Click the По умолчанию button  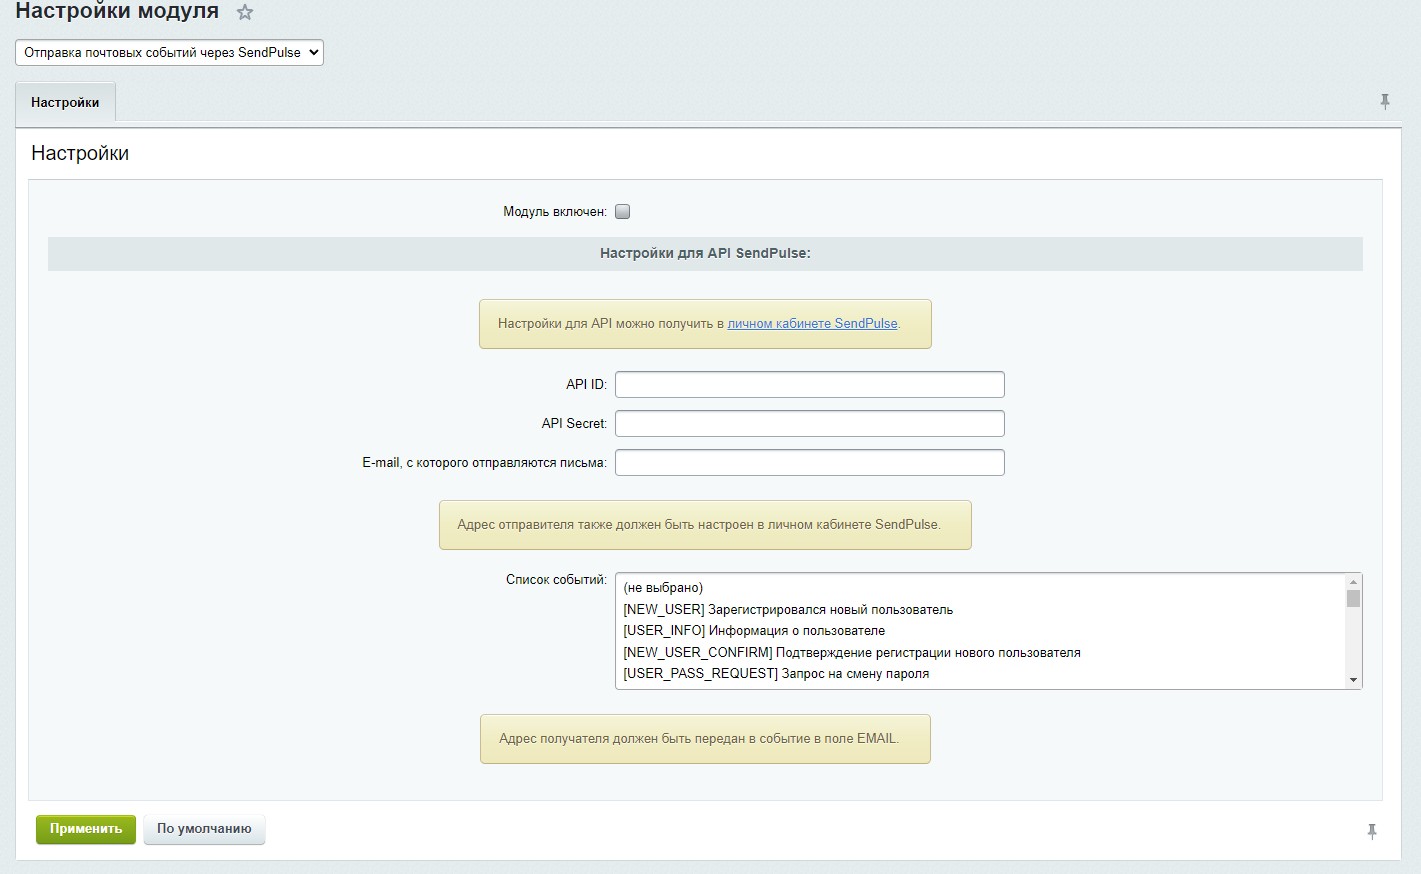tap(204, 829)
